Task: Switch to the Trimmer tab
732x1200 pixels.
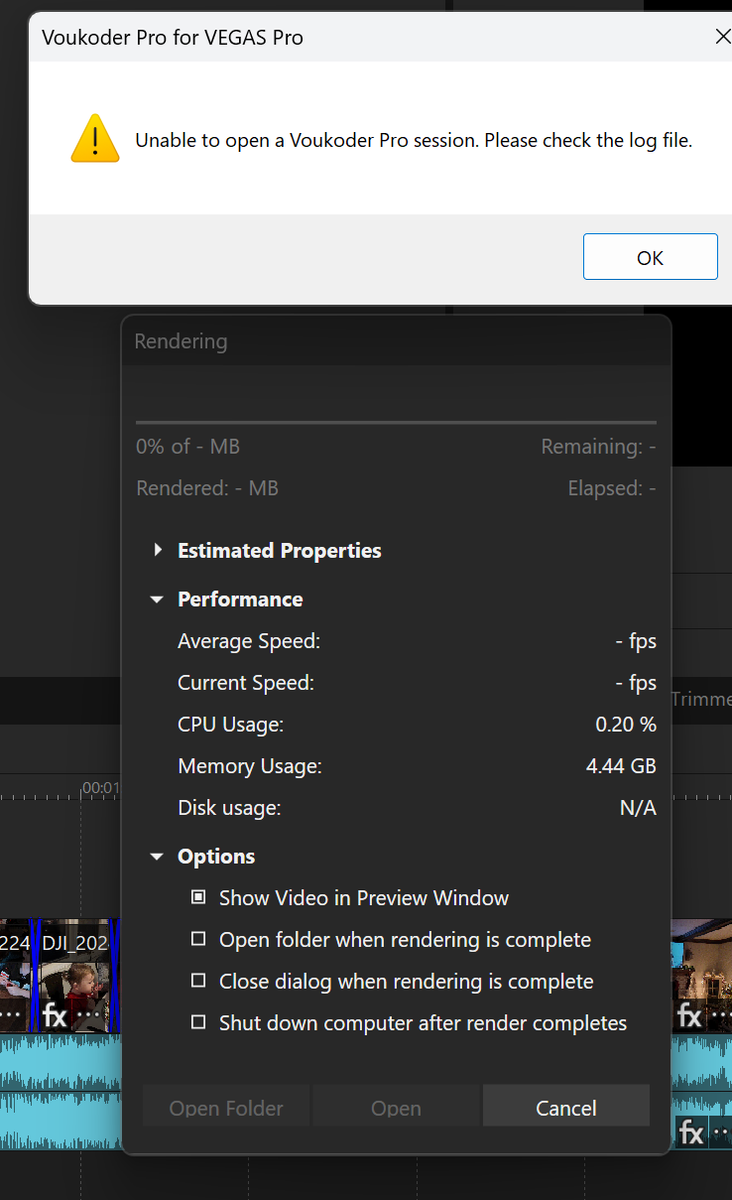Action: [701, 699]
